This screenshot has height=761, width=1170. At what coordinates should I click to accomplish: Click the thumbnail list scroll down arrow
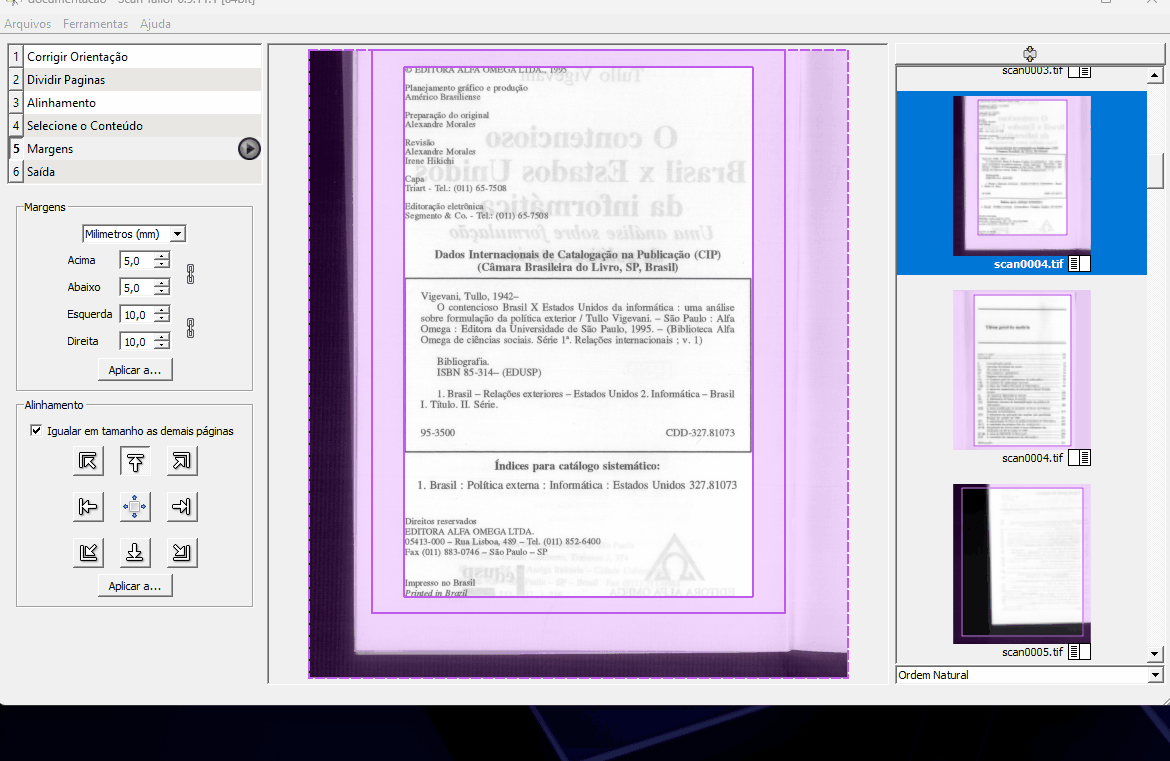[1154, 654]
